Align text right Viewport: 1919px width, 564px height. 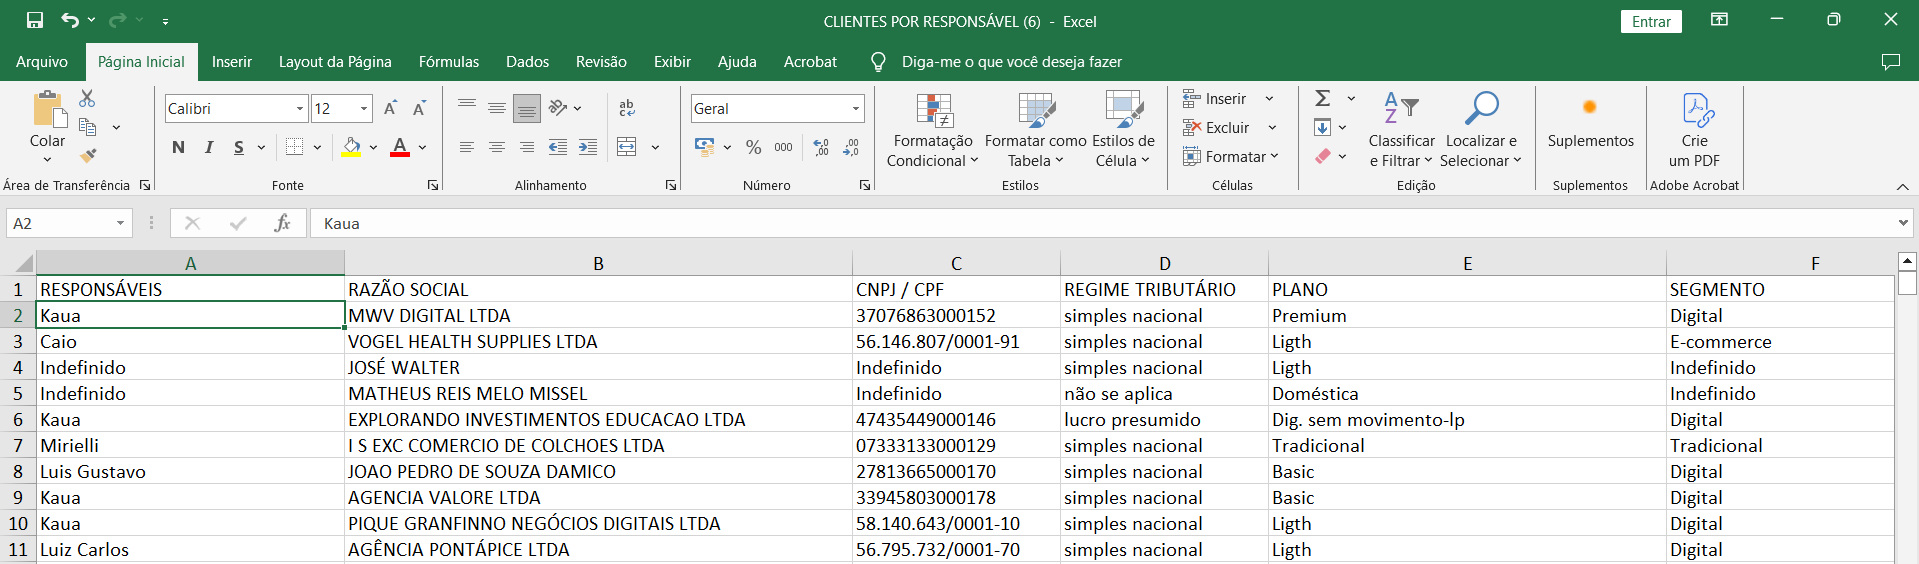point(527,147)
